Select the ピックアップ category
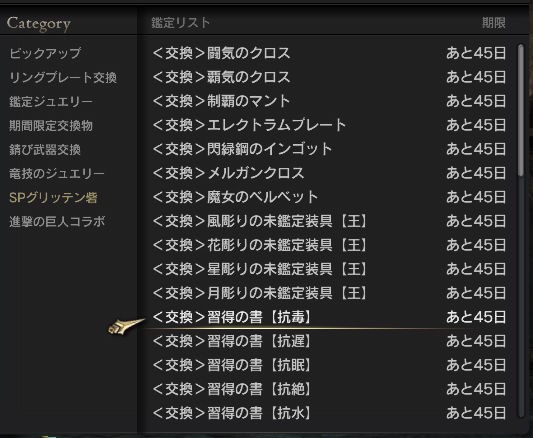The image size is (533, 438). [45, 53]
